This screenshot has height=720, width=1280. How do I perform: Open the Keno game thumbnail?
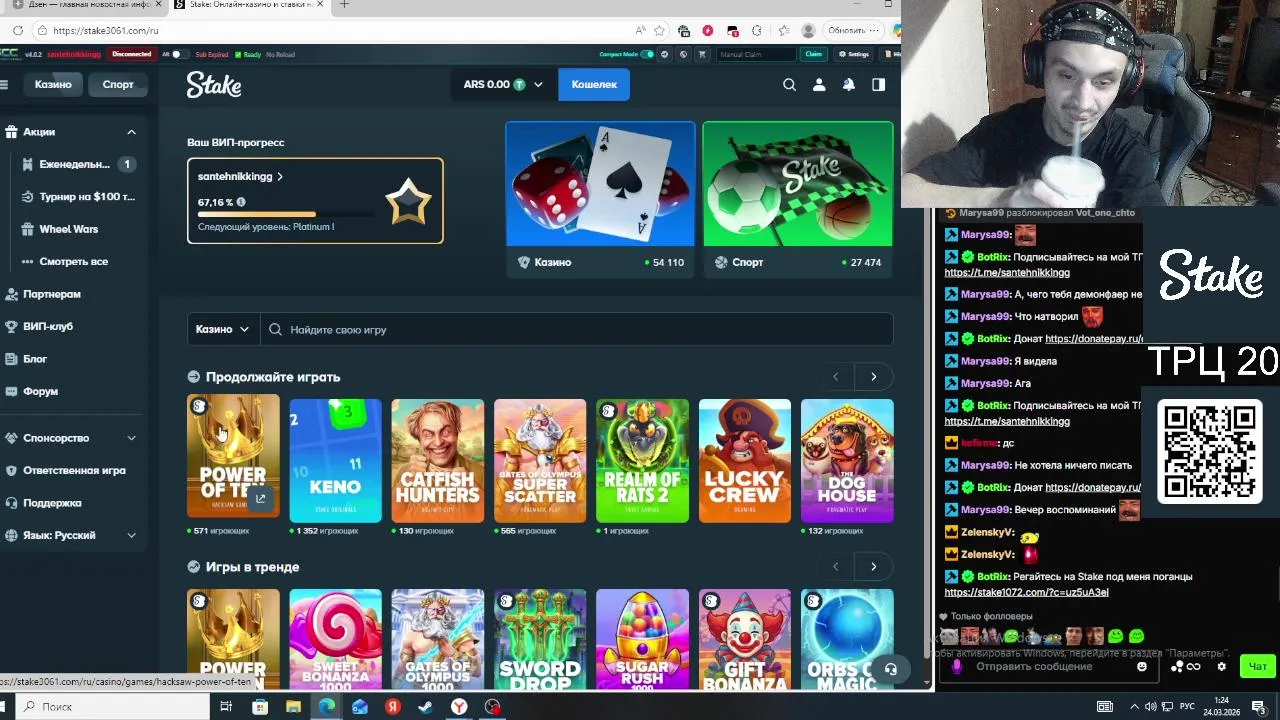(x=335, y=460)
